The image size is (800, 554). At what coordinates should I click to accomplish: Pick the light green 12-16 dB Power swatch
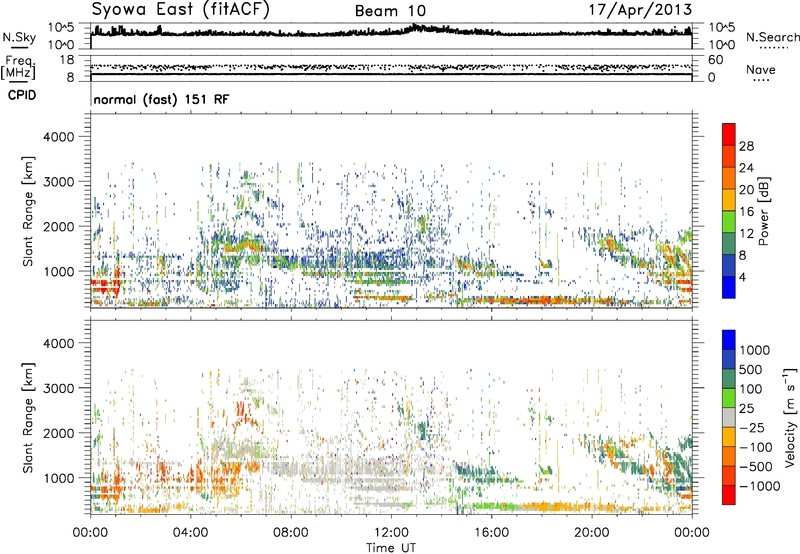click(x=729, y=221)
